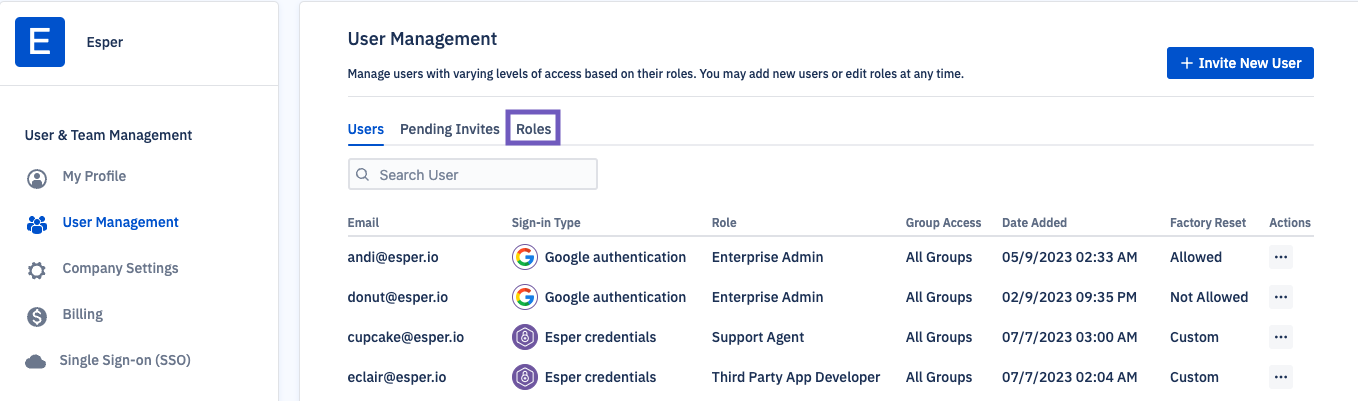Click Enterprise Admin role for andi@esper.io
Screen dimensions: 1358x401
pos(768,257)
